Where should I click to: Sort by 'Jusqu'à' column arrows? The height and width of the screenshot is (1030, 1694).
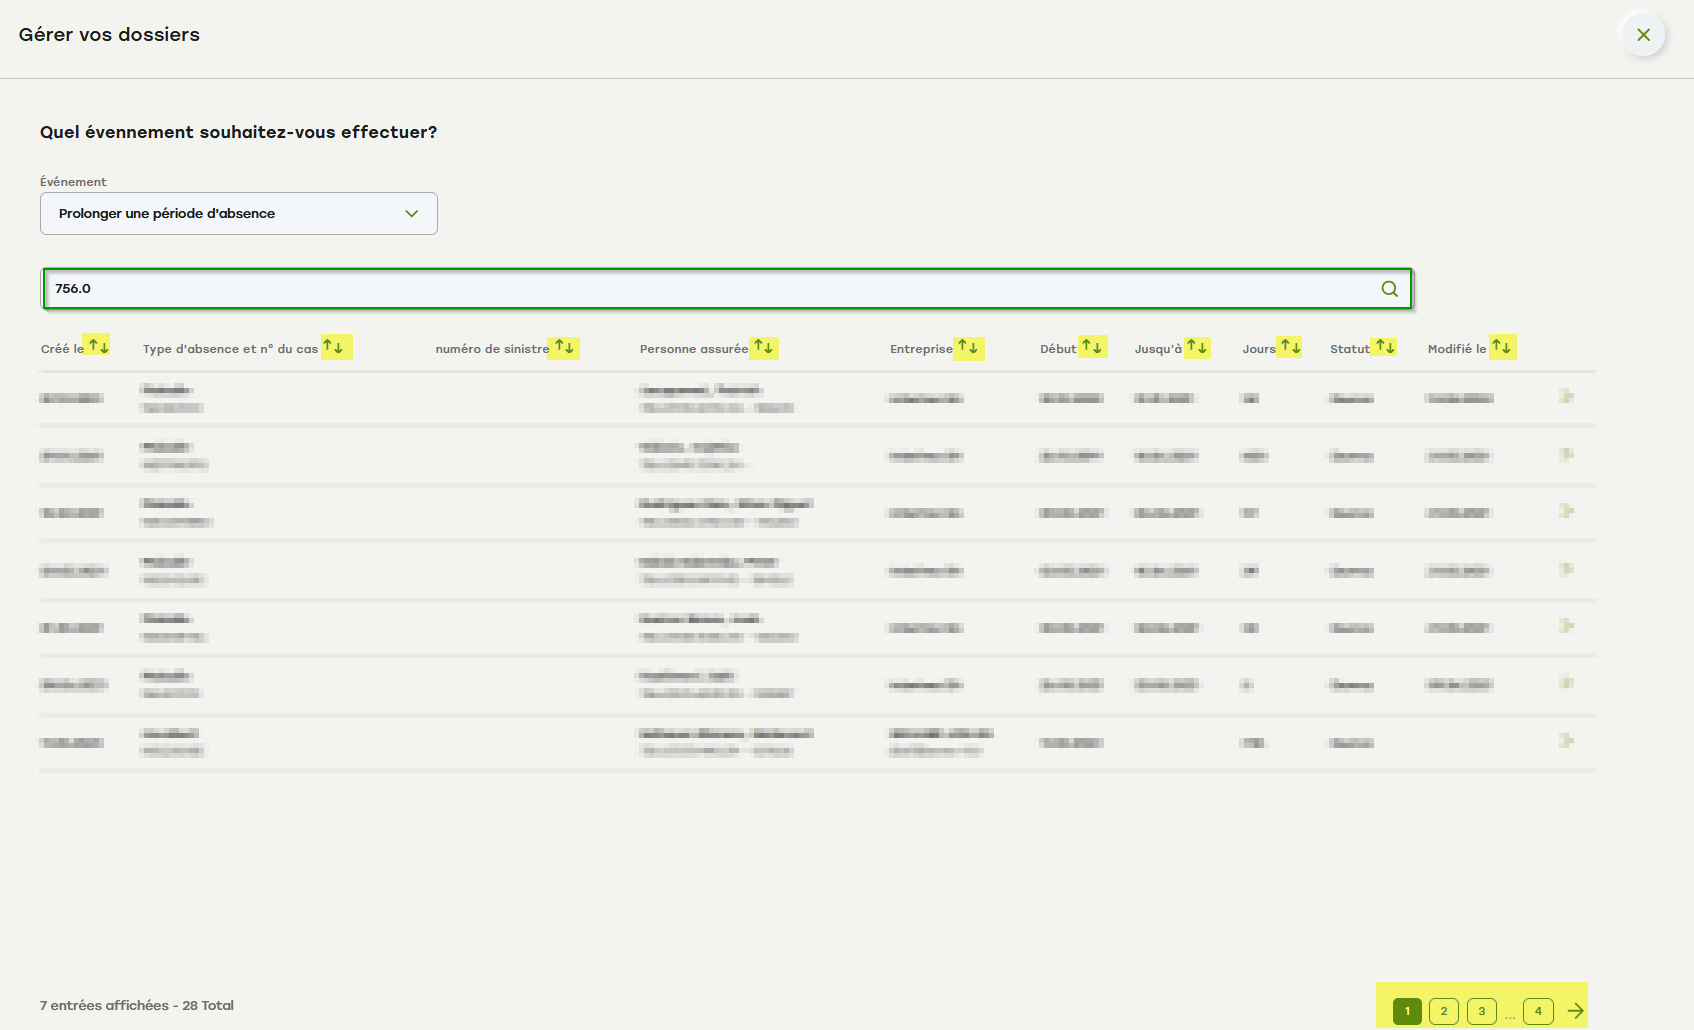[x=1197, y=347]
